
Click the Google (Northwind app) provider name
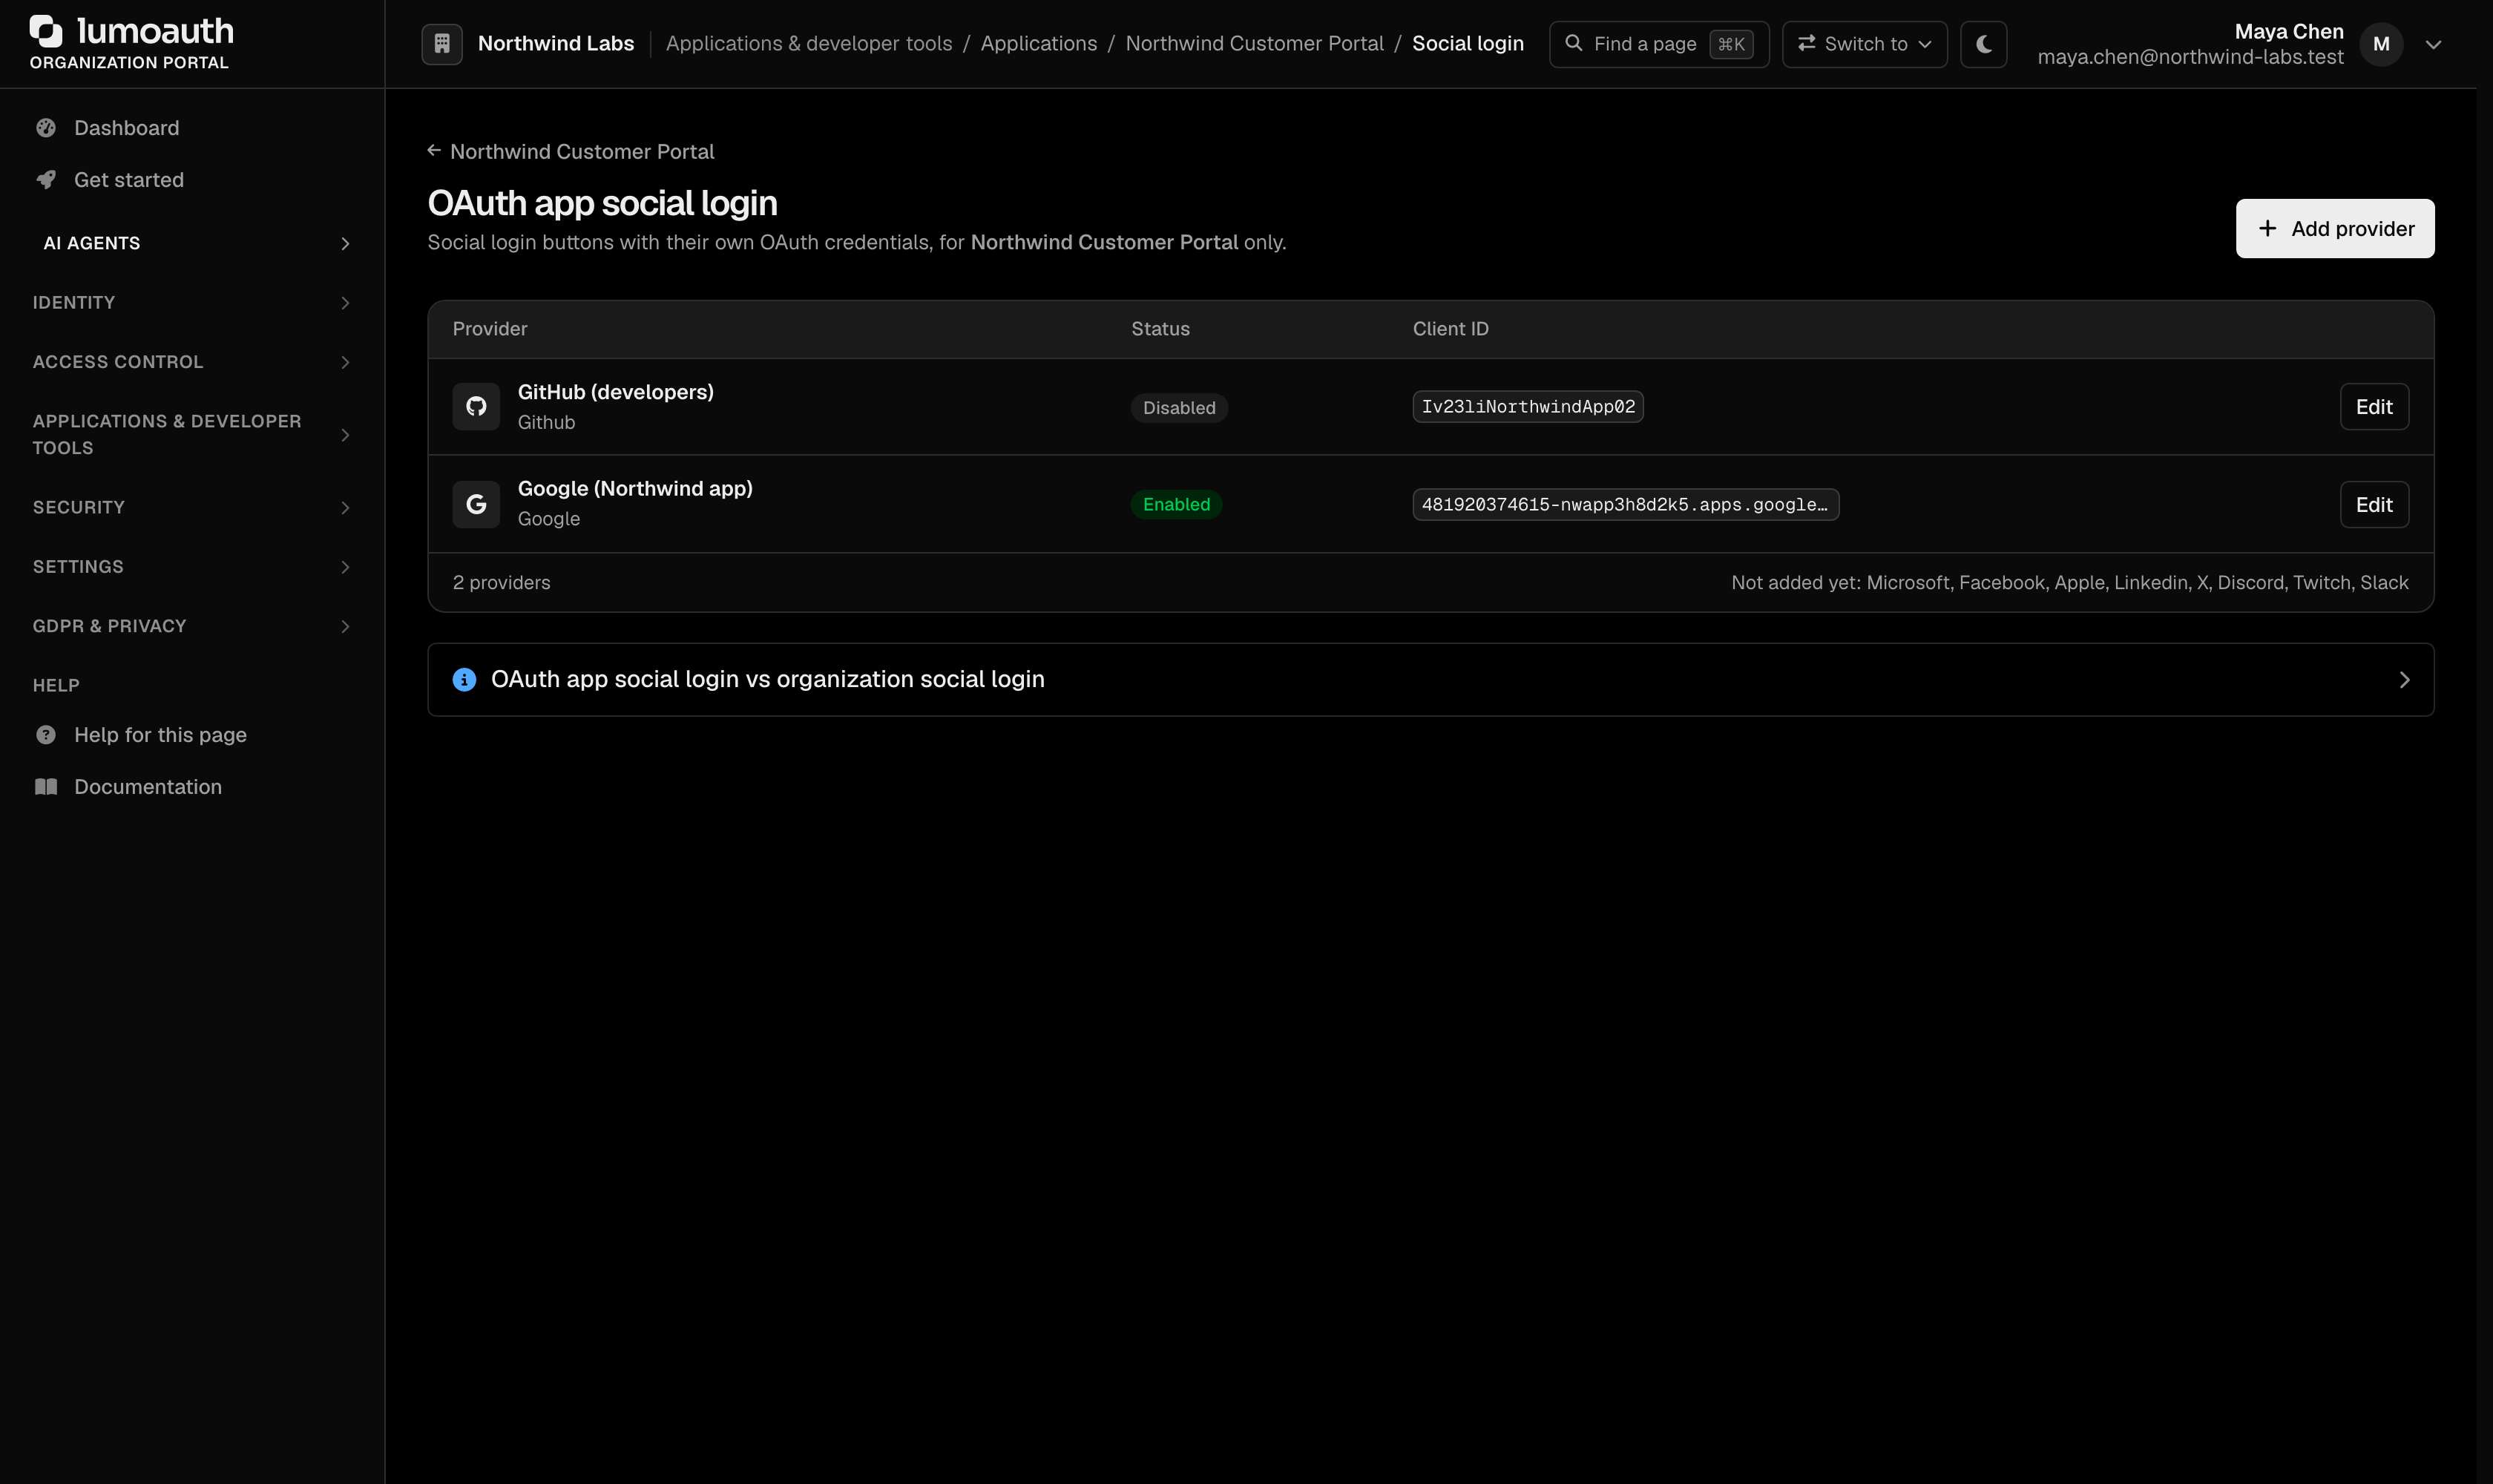(x=635, y=489)
